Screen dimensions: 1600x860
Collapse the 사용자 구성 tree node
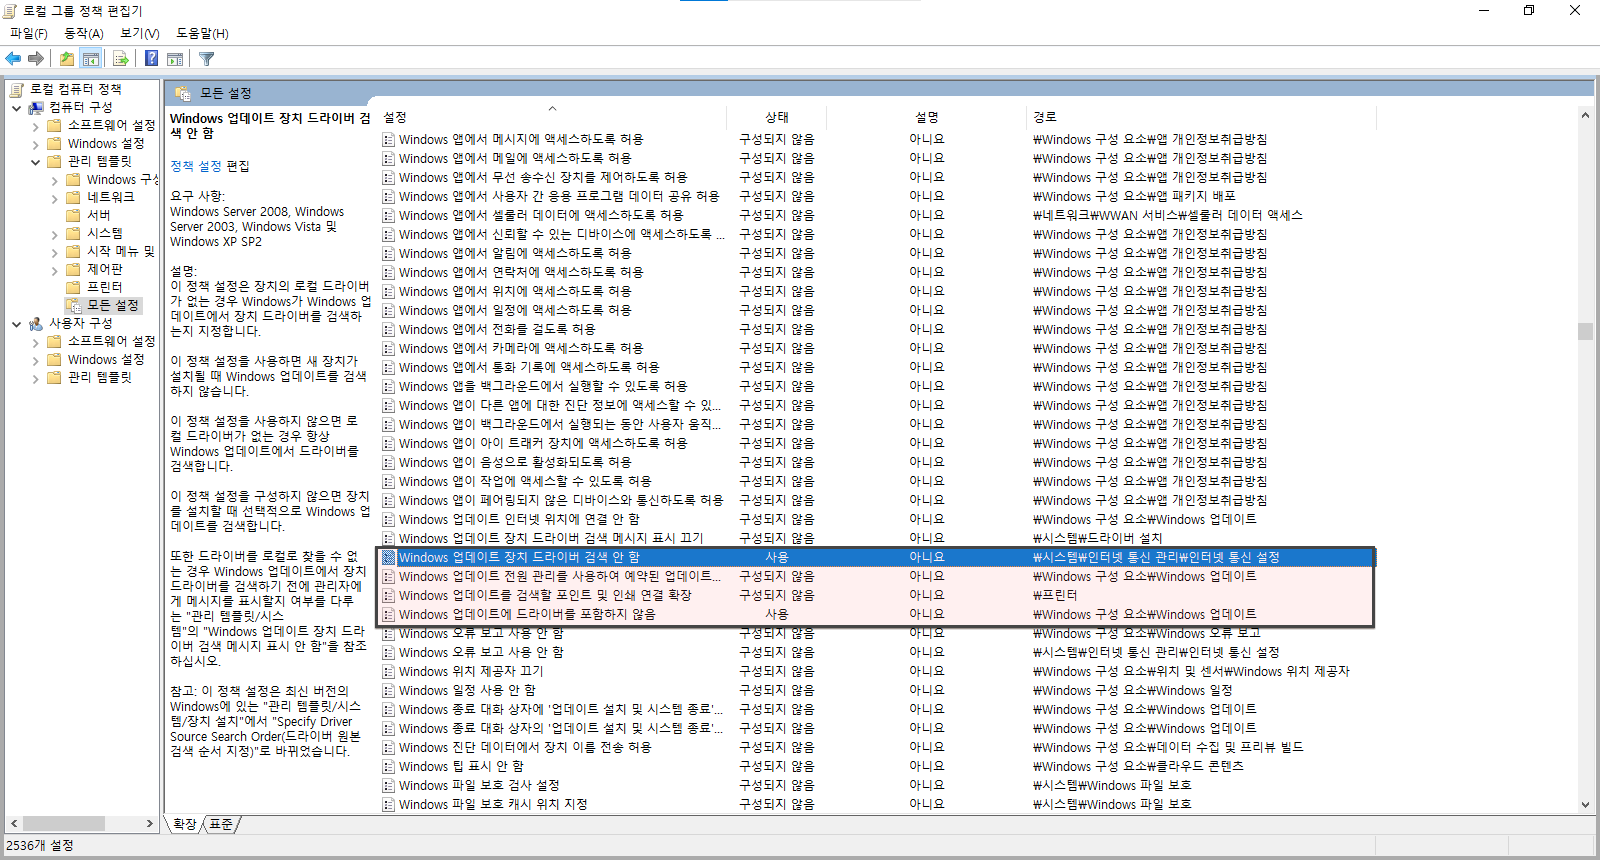16,323
